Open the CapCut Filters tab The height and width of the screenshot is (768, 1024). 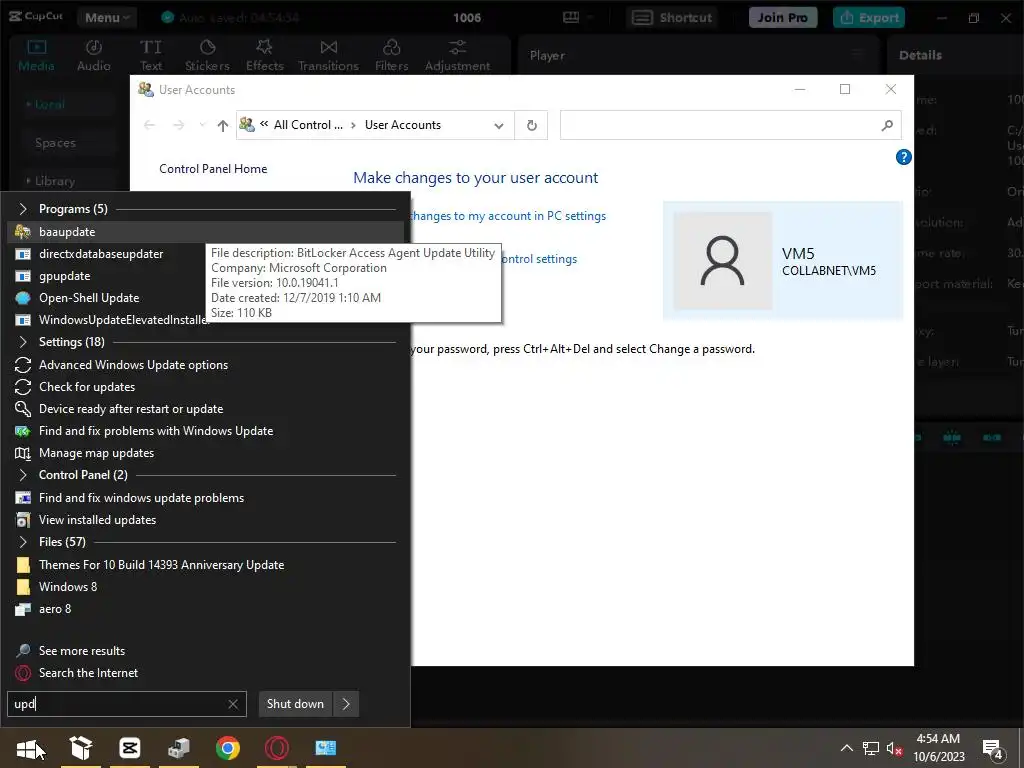coord(391,56)
